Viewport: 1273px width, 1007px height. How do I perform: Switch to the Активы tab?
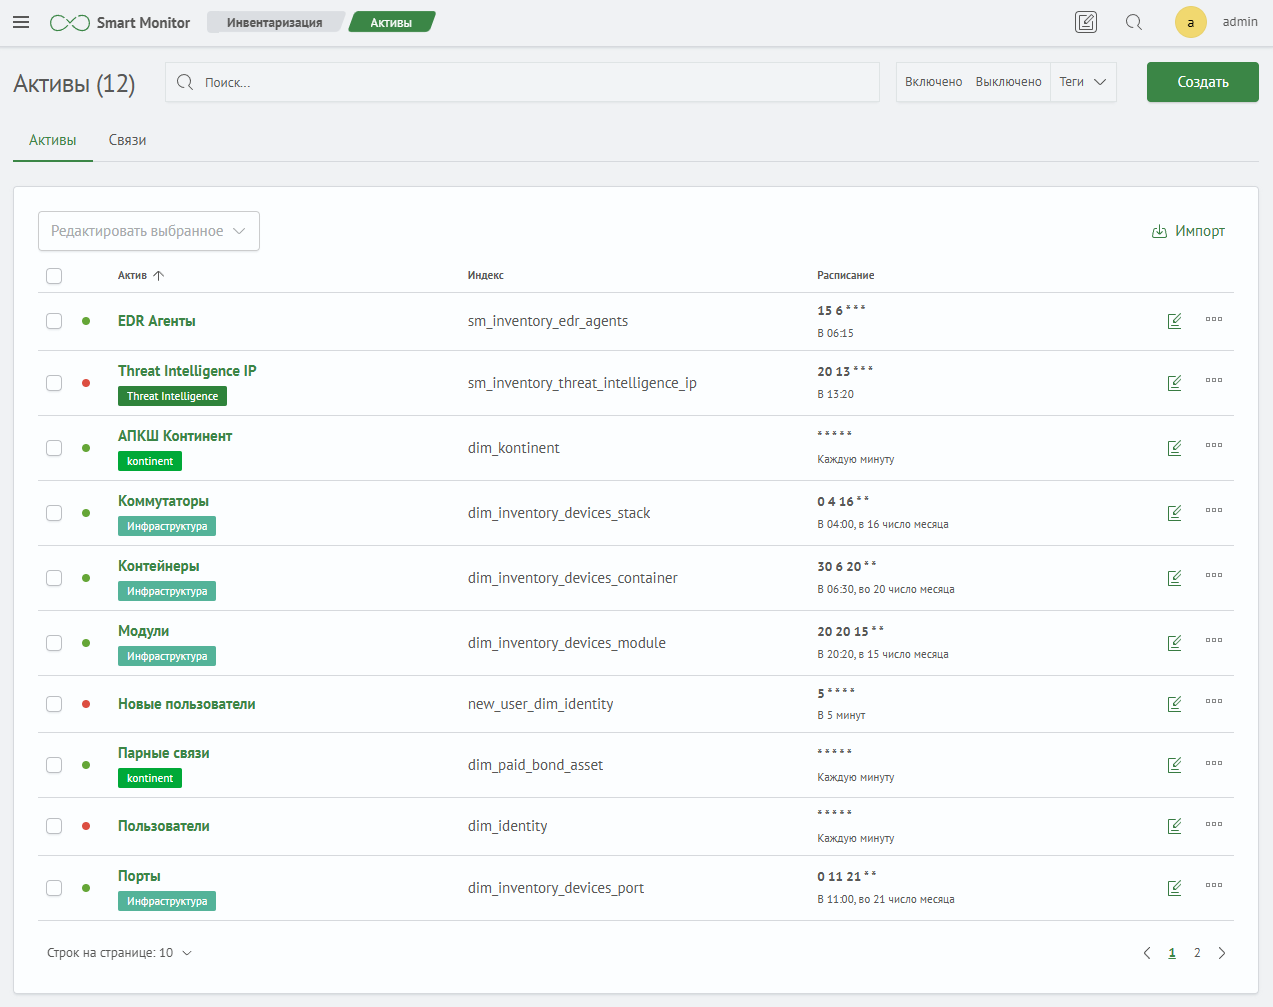(53, 140)
